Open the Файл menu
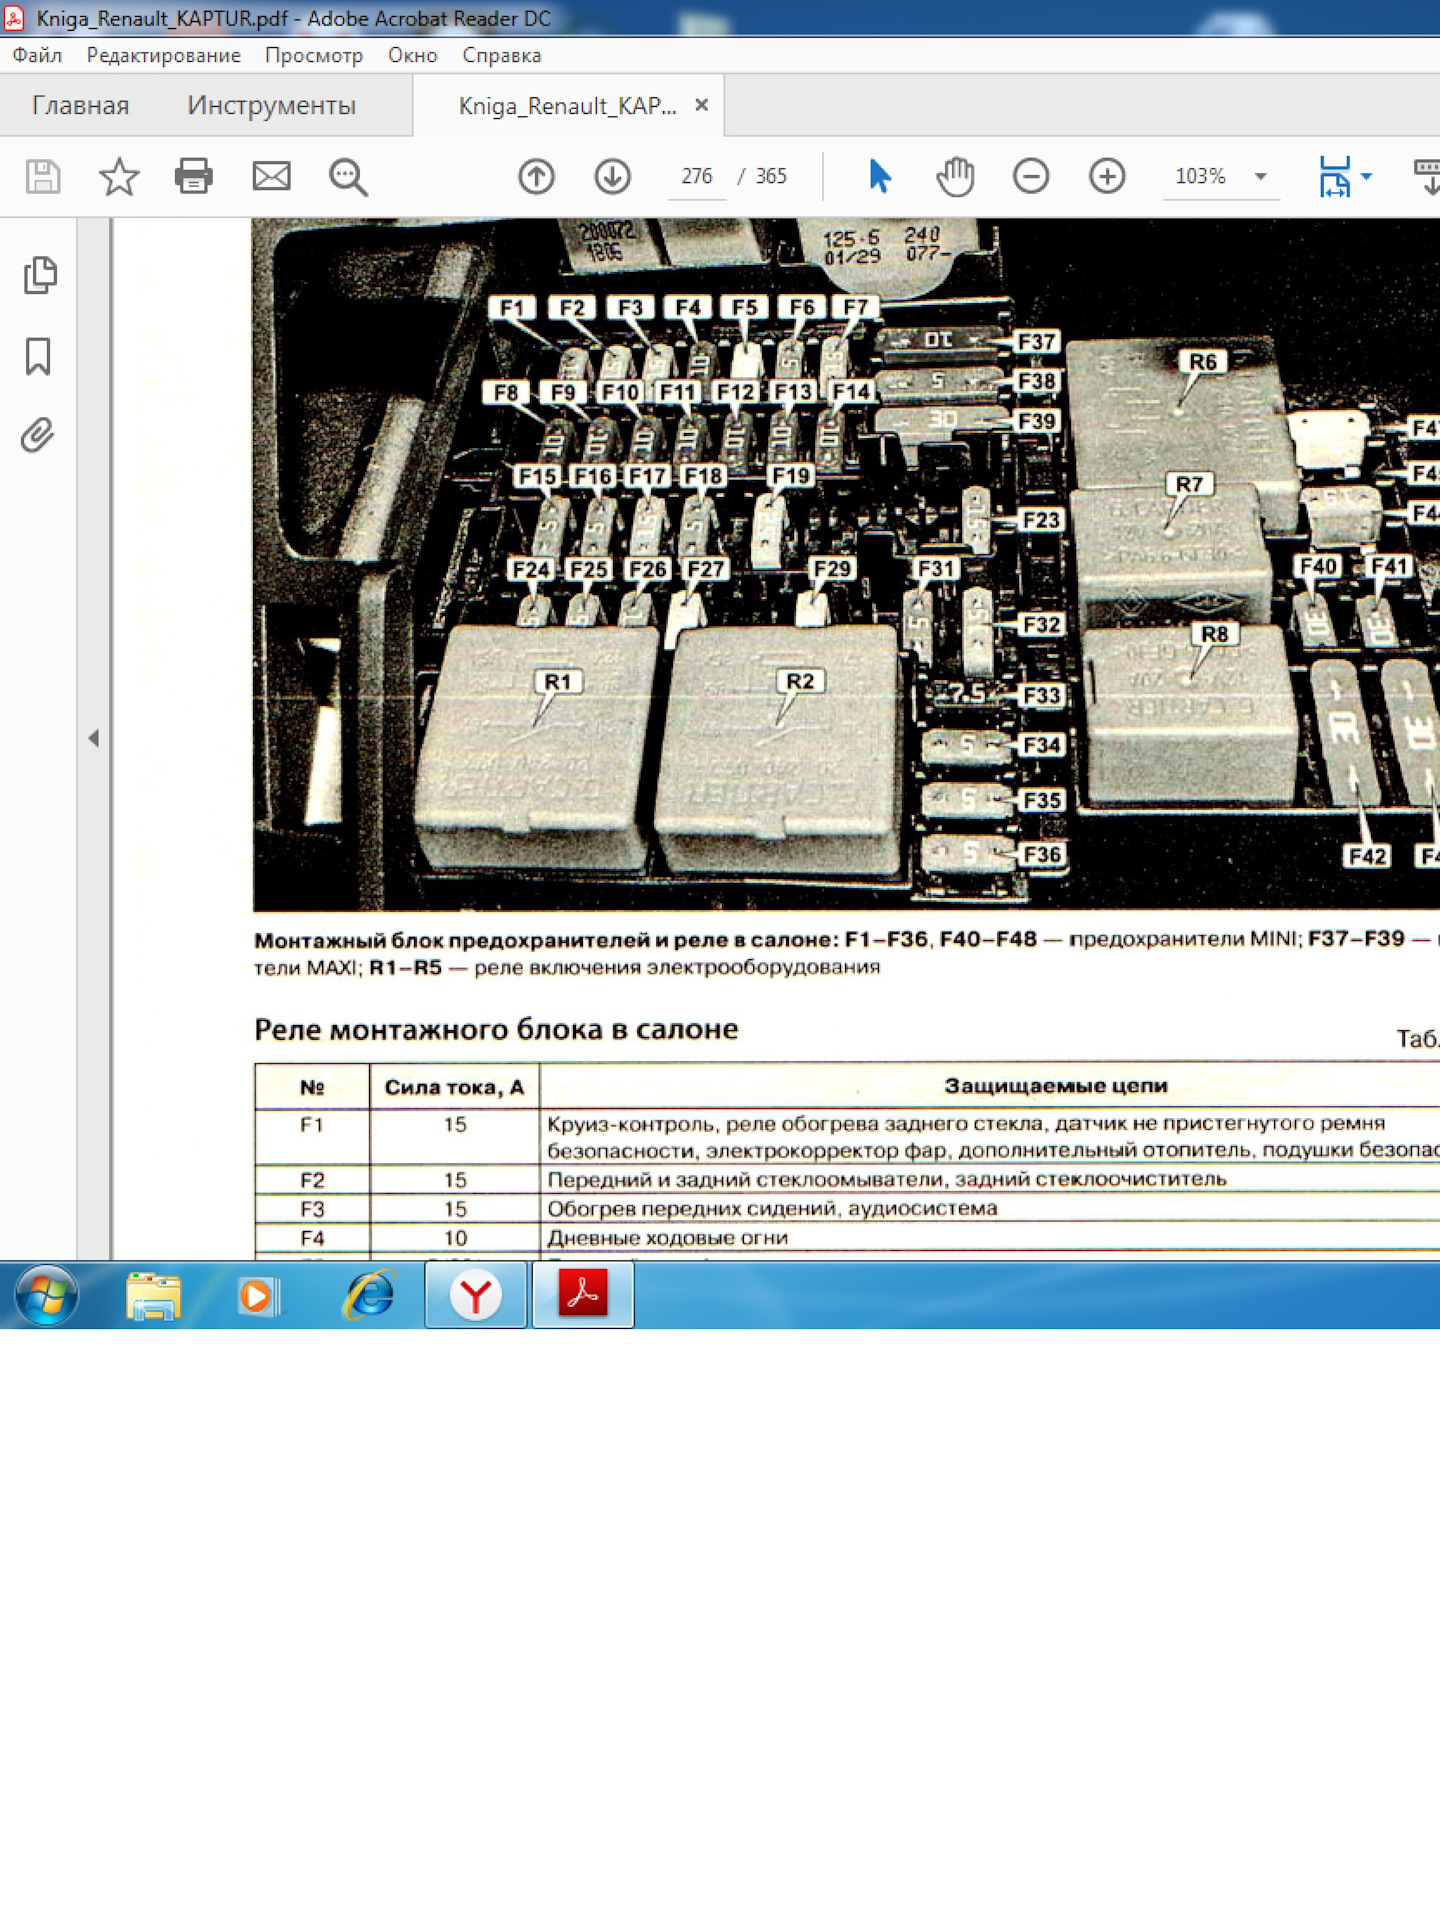The width and height of the screenshot is (1440, 1920). click(37, 55)
